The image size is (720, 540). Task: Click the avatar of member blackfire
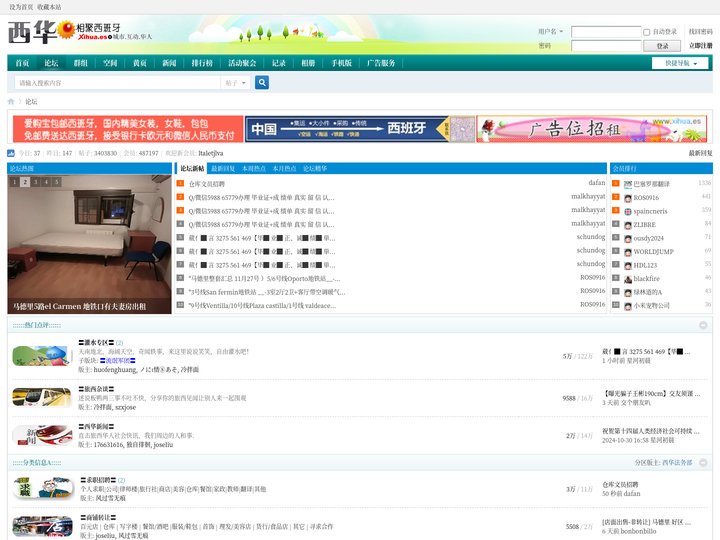click(628, 279)
